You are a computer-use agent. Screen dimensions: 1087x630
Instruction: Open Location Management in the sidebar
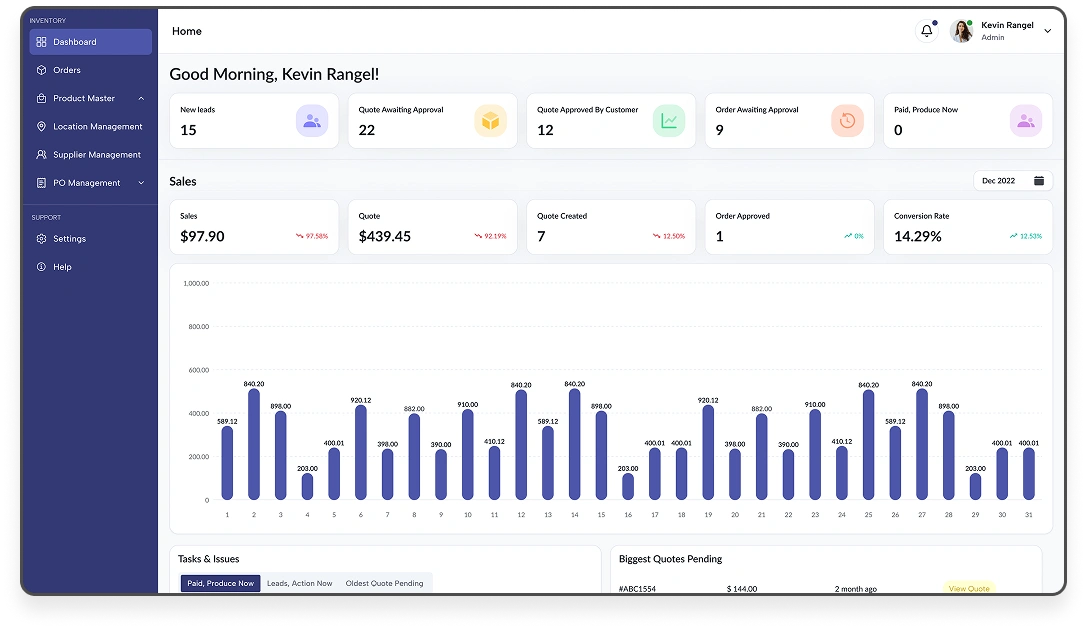[x=97, y=127]
